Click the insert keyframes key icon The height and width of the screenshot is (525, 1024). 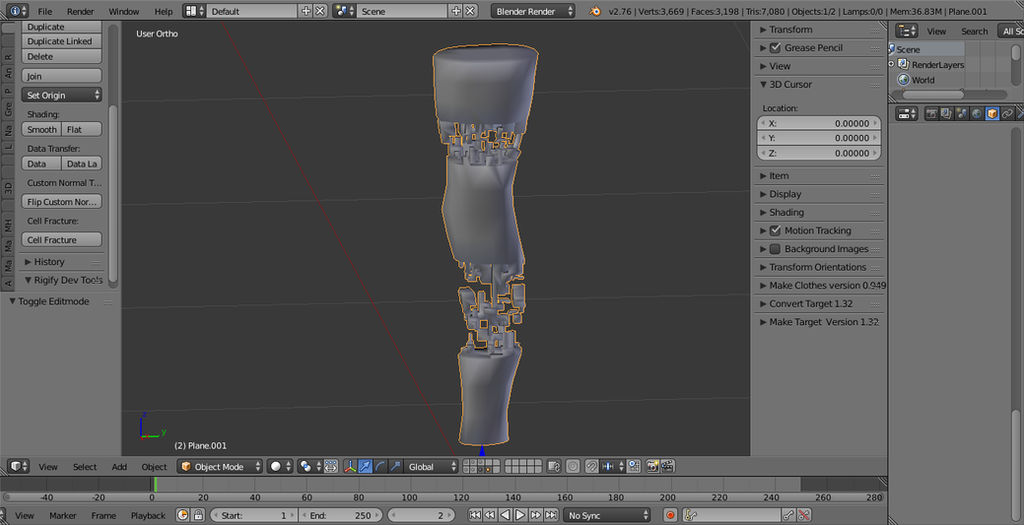coord(789,515)
